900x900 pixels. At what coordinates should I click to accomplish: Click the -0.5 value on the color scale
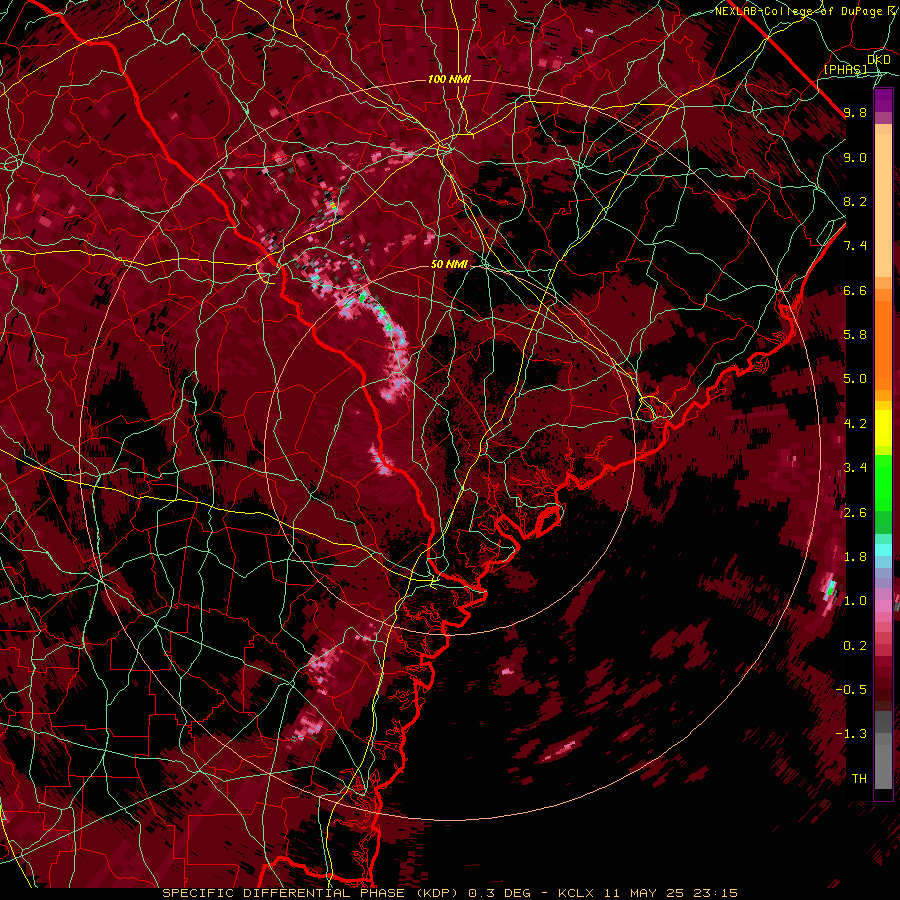[851, 690]
